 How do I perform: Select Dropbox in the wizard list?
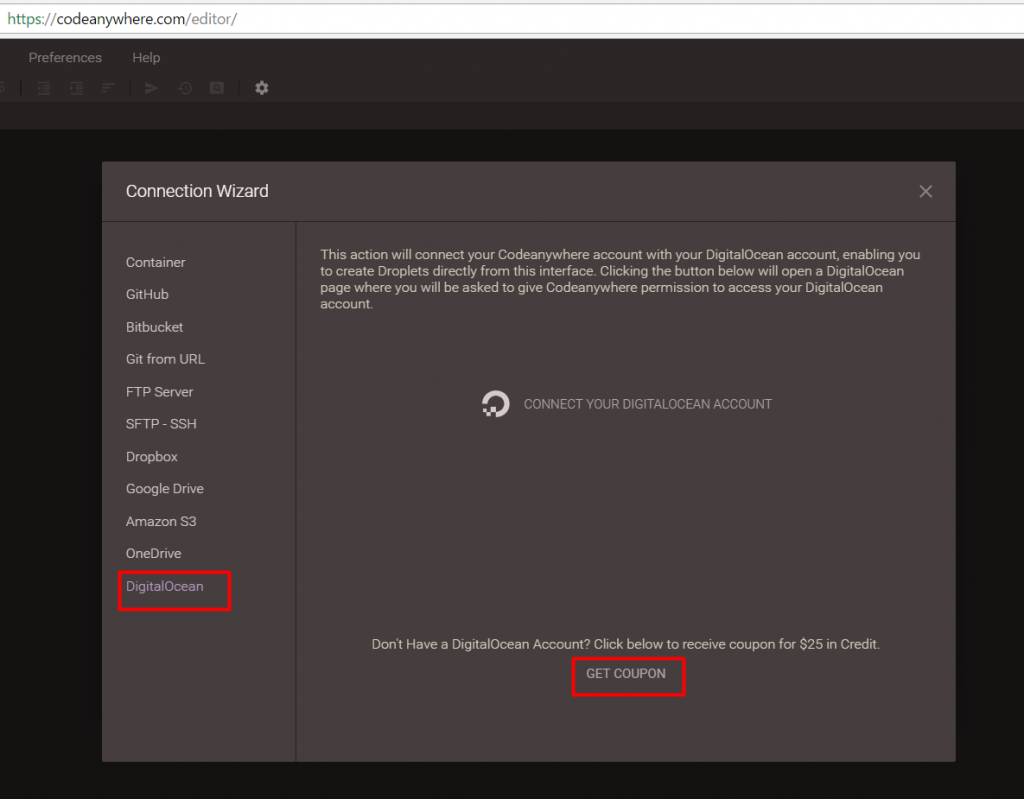(152, 457)
